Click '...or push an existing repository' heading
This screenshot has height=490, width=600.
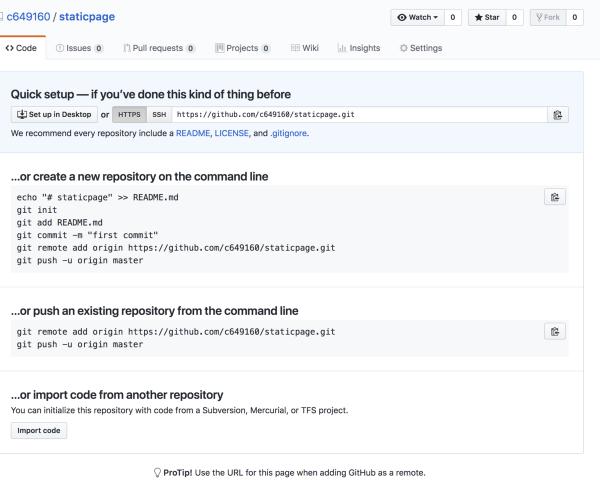[x=155, y=311]
